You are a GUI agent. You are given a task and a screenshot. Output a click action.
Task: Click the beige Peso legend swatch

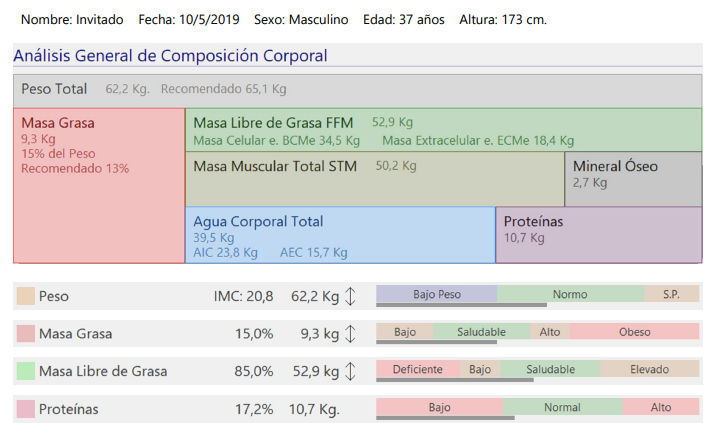(26, 296)
